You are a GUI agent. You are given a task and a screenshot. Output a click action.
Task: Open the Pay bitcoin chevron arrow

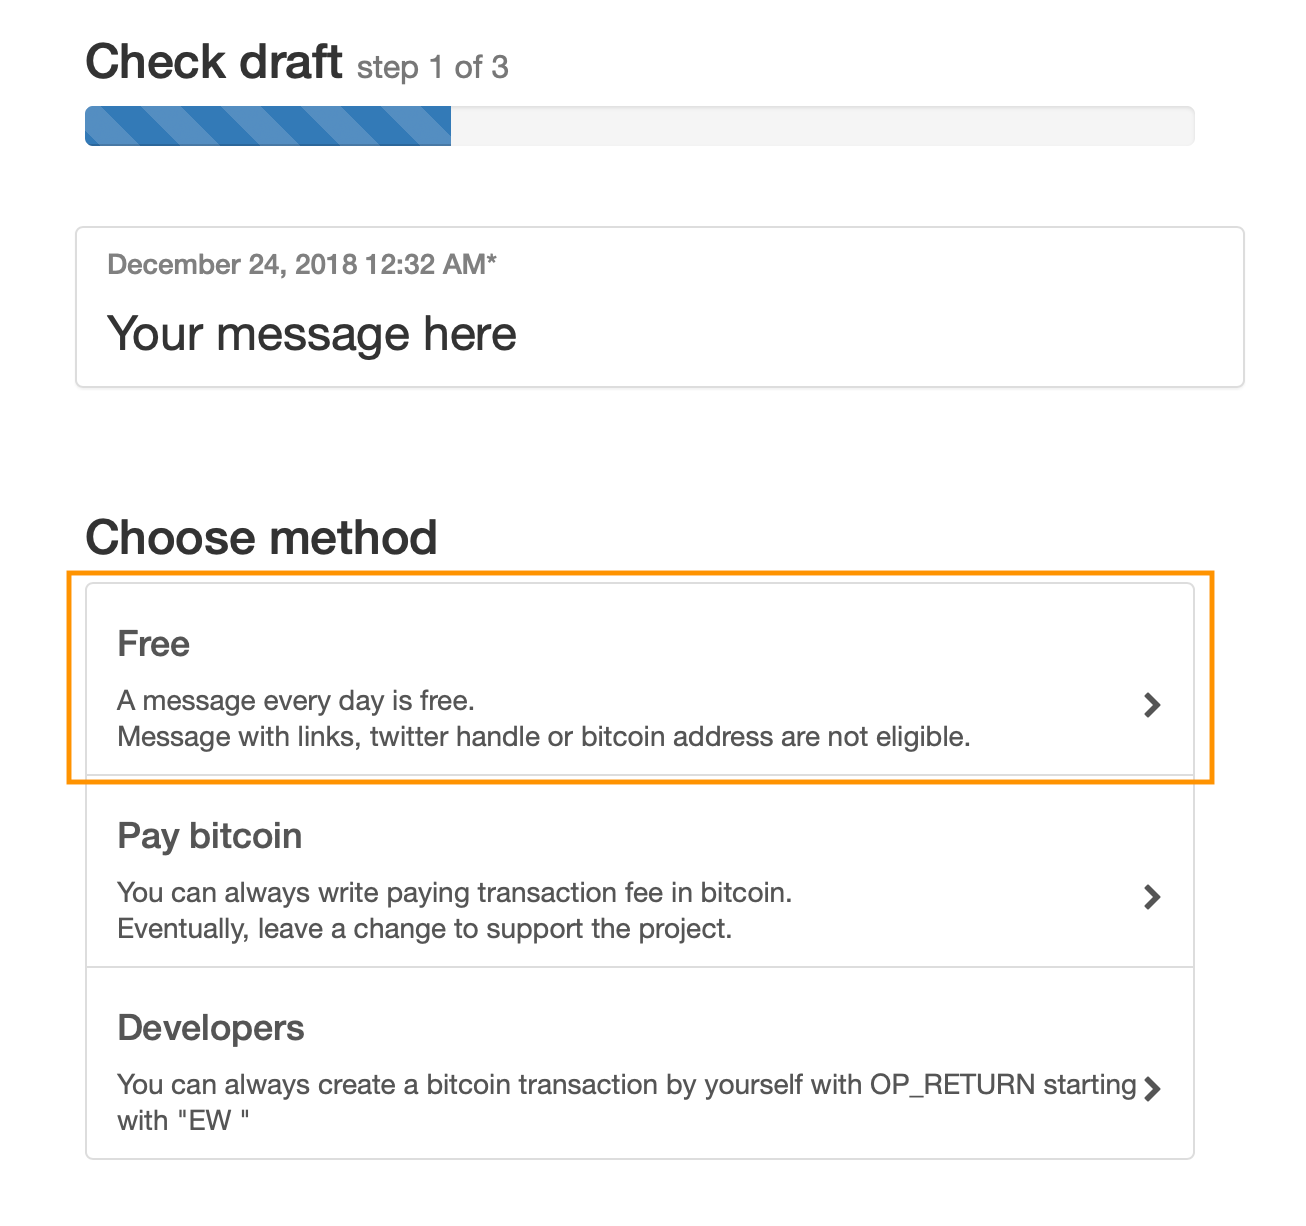(x=1152, y=897)
